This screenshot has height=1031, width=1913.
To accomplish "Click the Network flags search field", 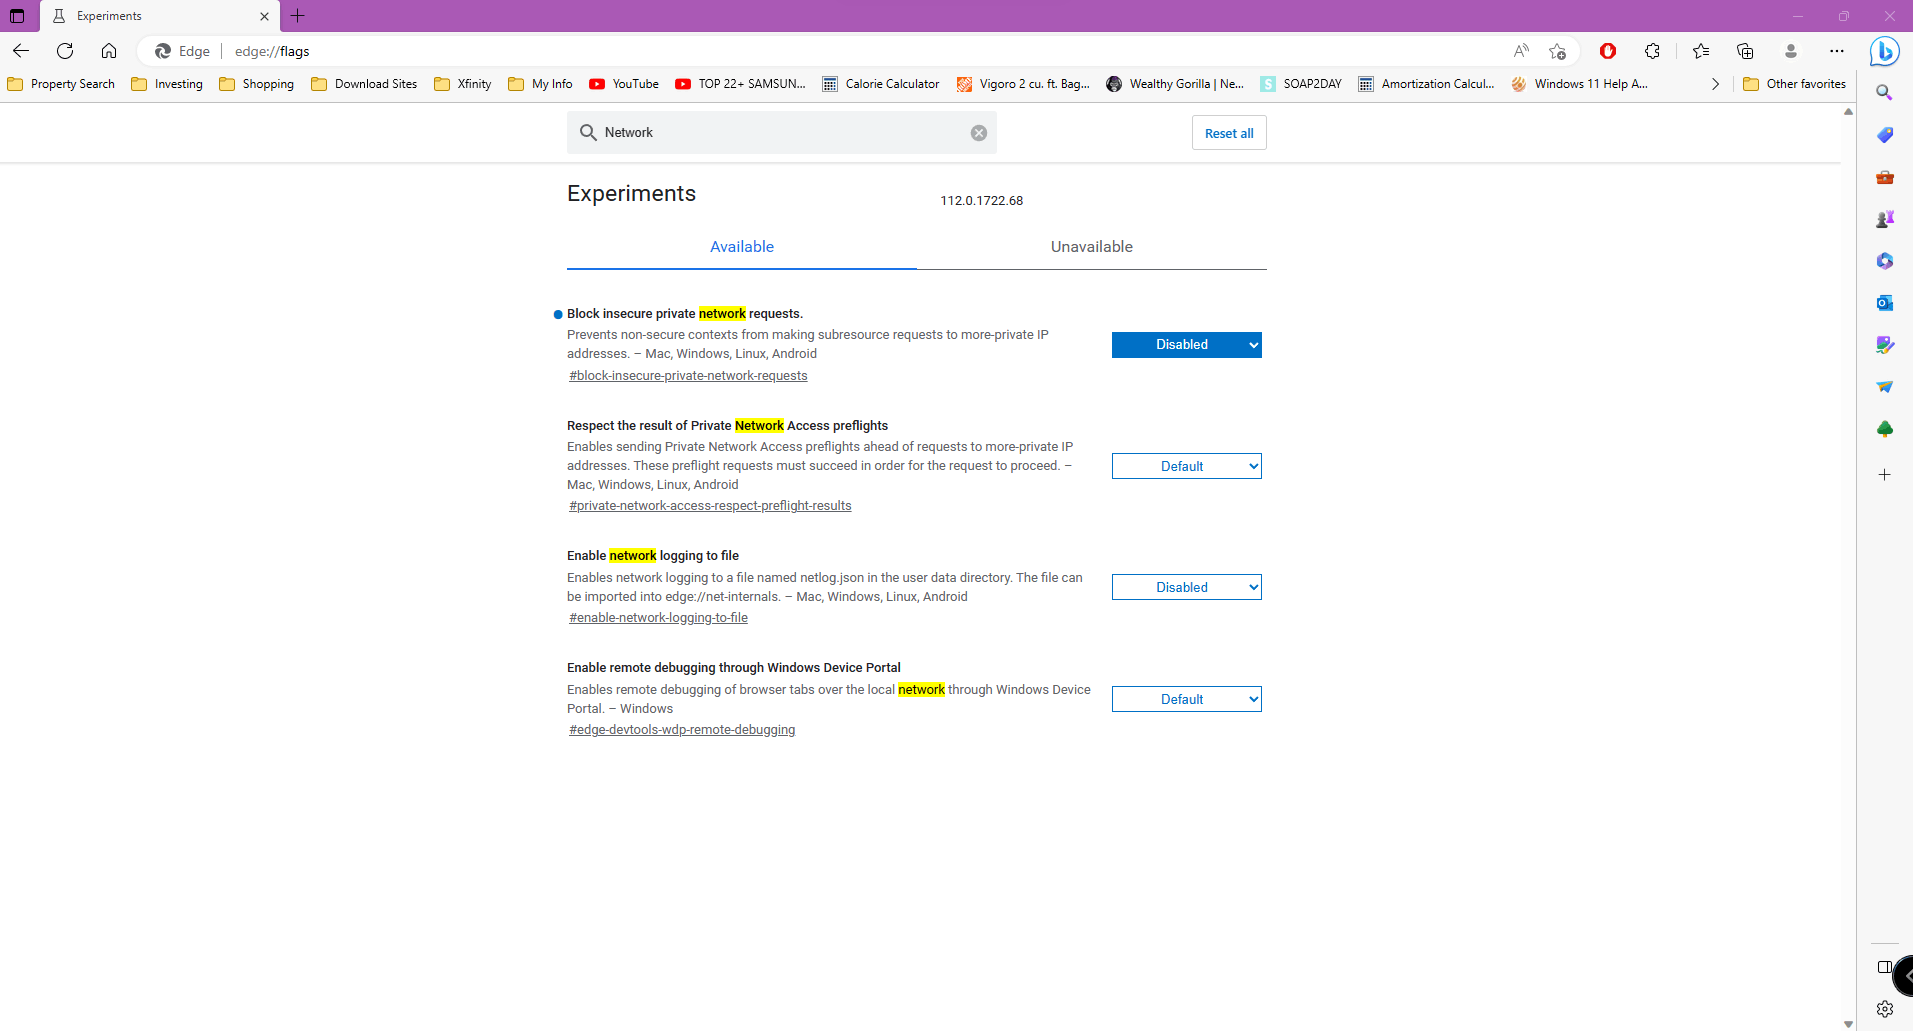I will (782, 133).
